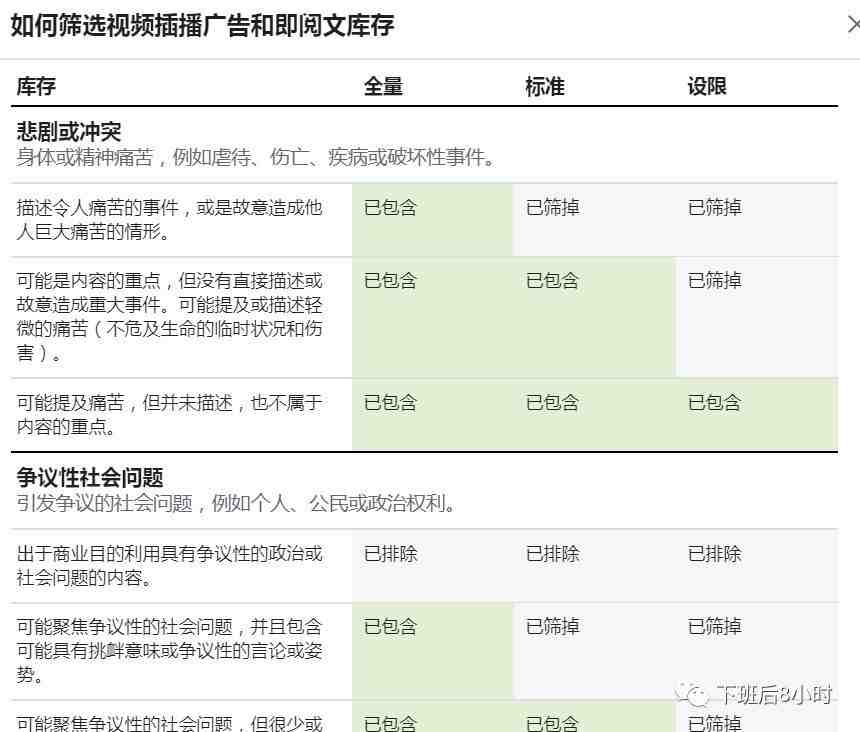Click row text 描述令人痛苦的事件
Screen dimensions: 860x732
[169, 220]
